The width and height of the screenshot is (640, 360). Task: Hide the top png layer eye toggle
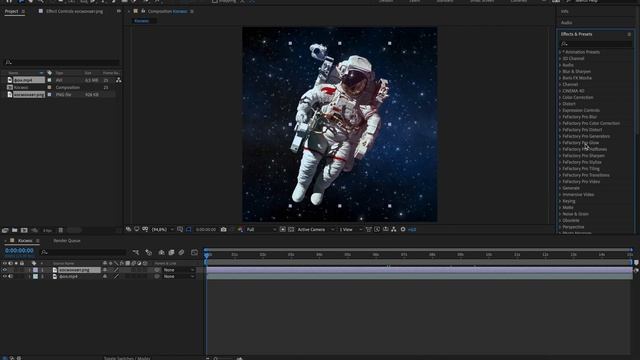click(4, 270)
